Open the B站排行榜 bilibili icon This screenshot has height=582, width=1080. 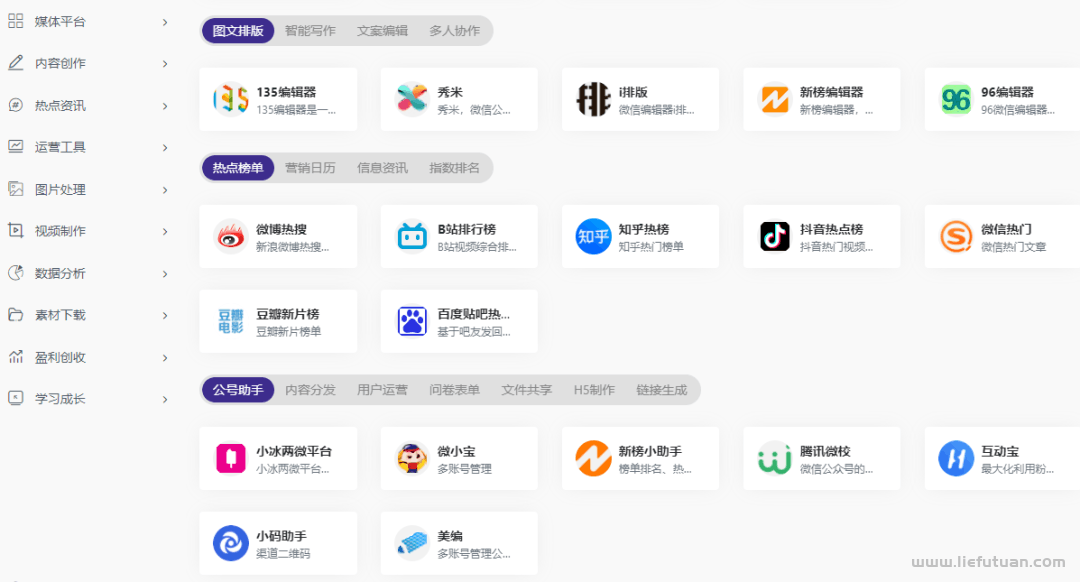coord(412,236)
